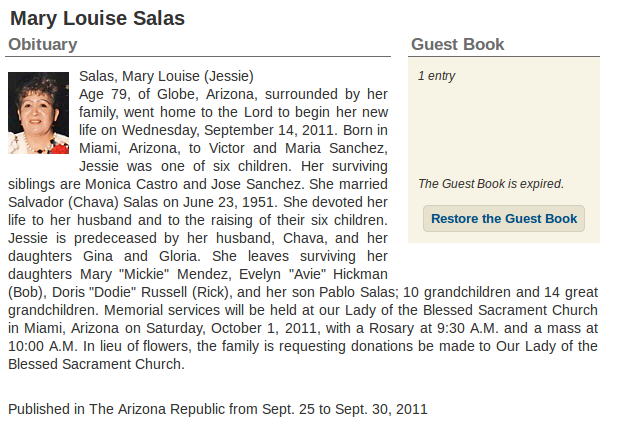The height and width of the screenshot is (435, 619).
Task: Click the memorial date October 1, 2011
Action: (x=264, y=328)
